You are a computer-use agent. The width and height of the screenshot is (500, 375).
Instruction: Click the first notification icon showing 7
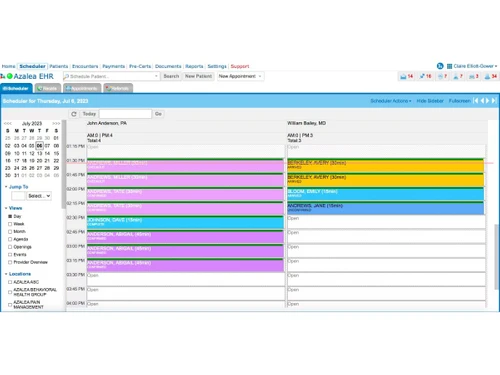pos(442,76)
